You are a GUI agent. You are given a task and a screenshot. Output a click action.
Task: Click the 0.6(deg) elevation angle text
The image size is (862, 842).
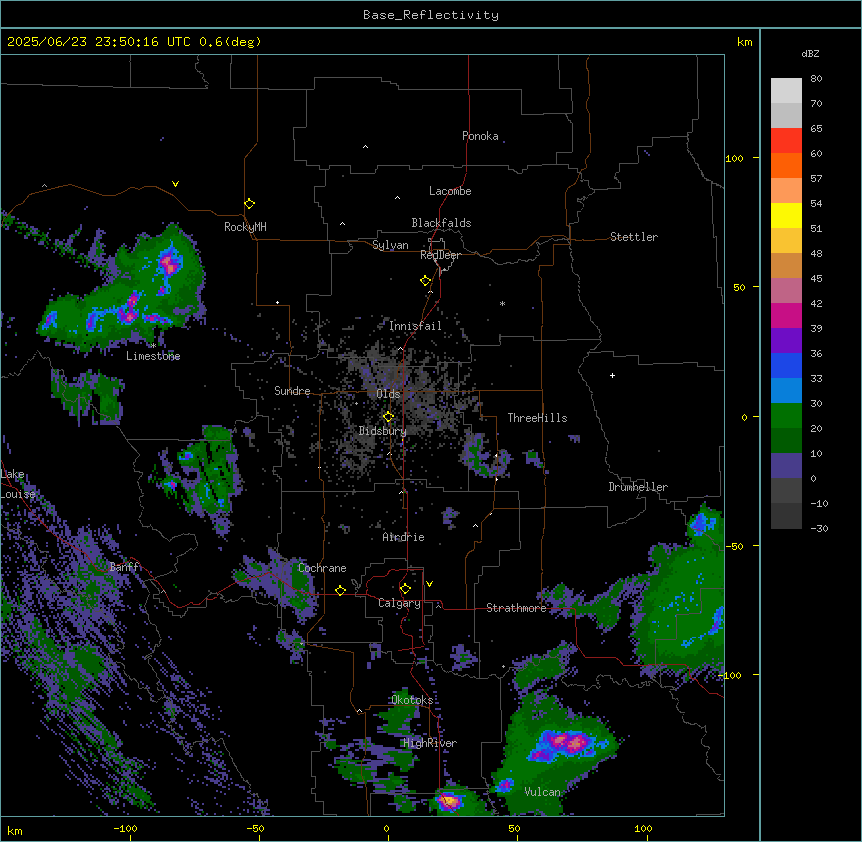coord(230,42)
